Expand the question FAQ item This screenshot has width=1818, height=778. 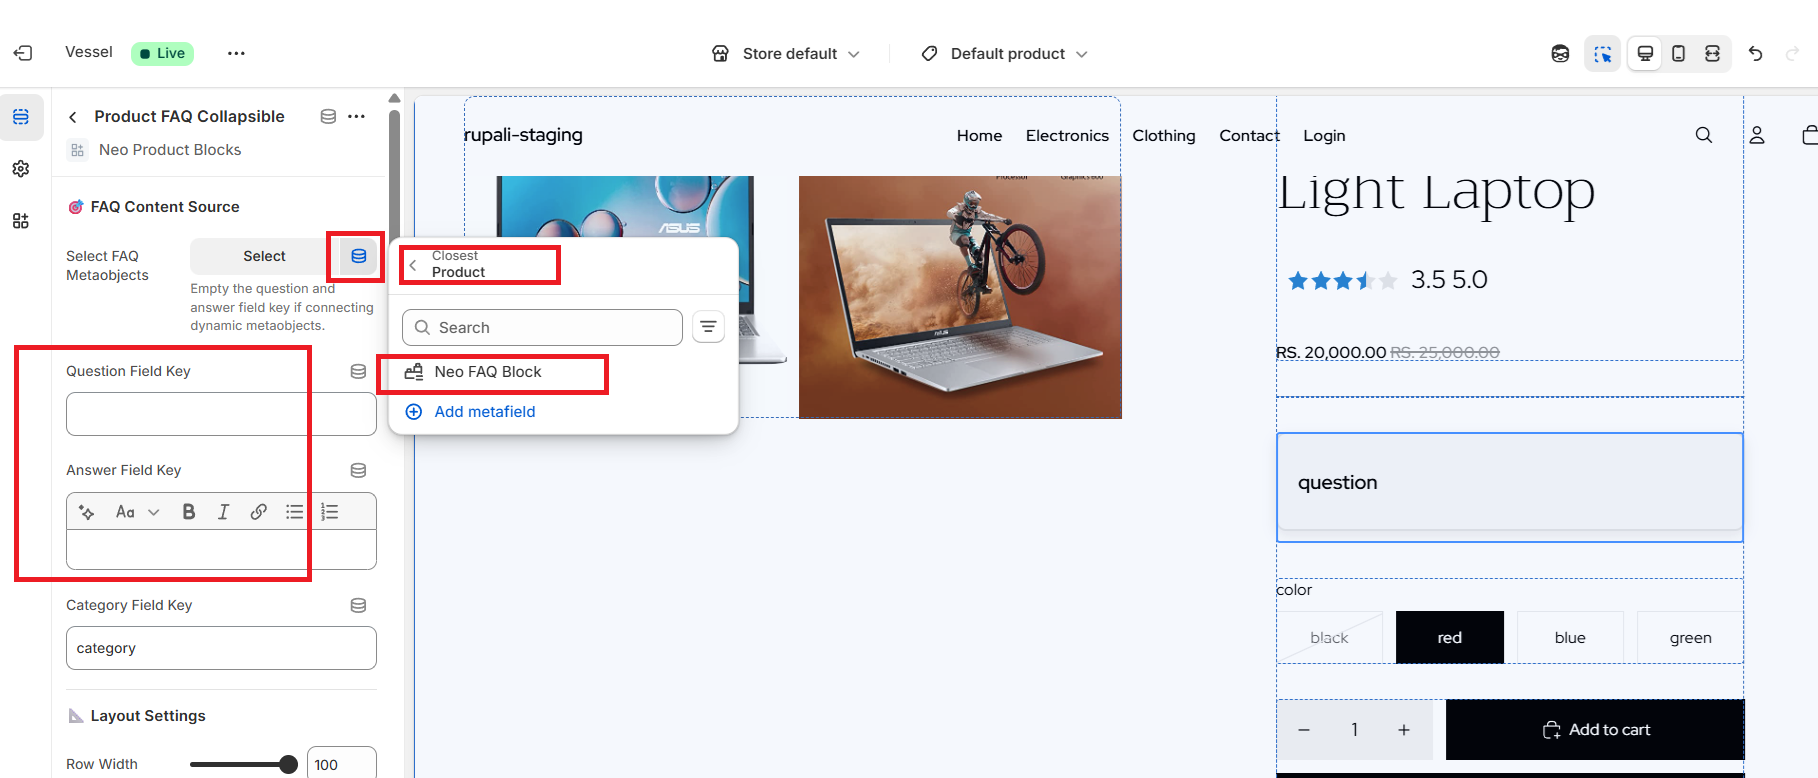coord(1510,482)
